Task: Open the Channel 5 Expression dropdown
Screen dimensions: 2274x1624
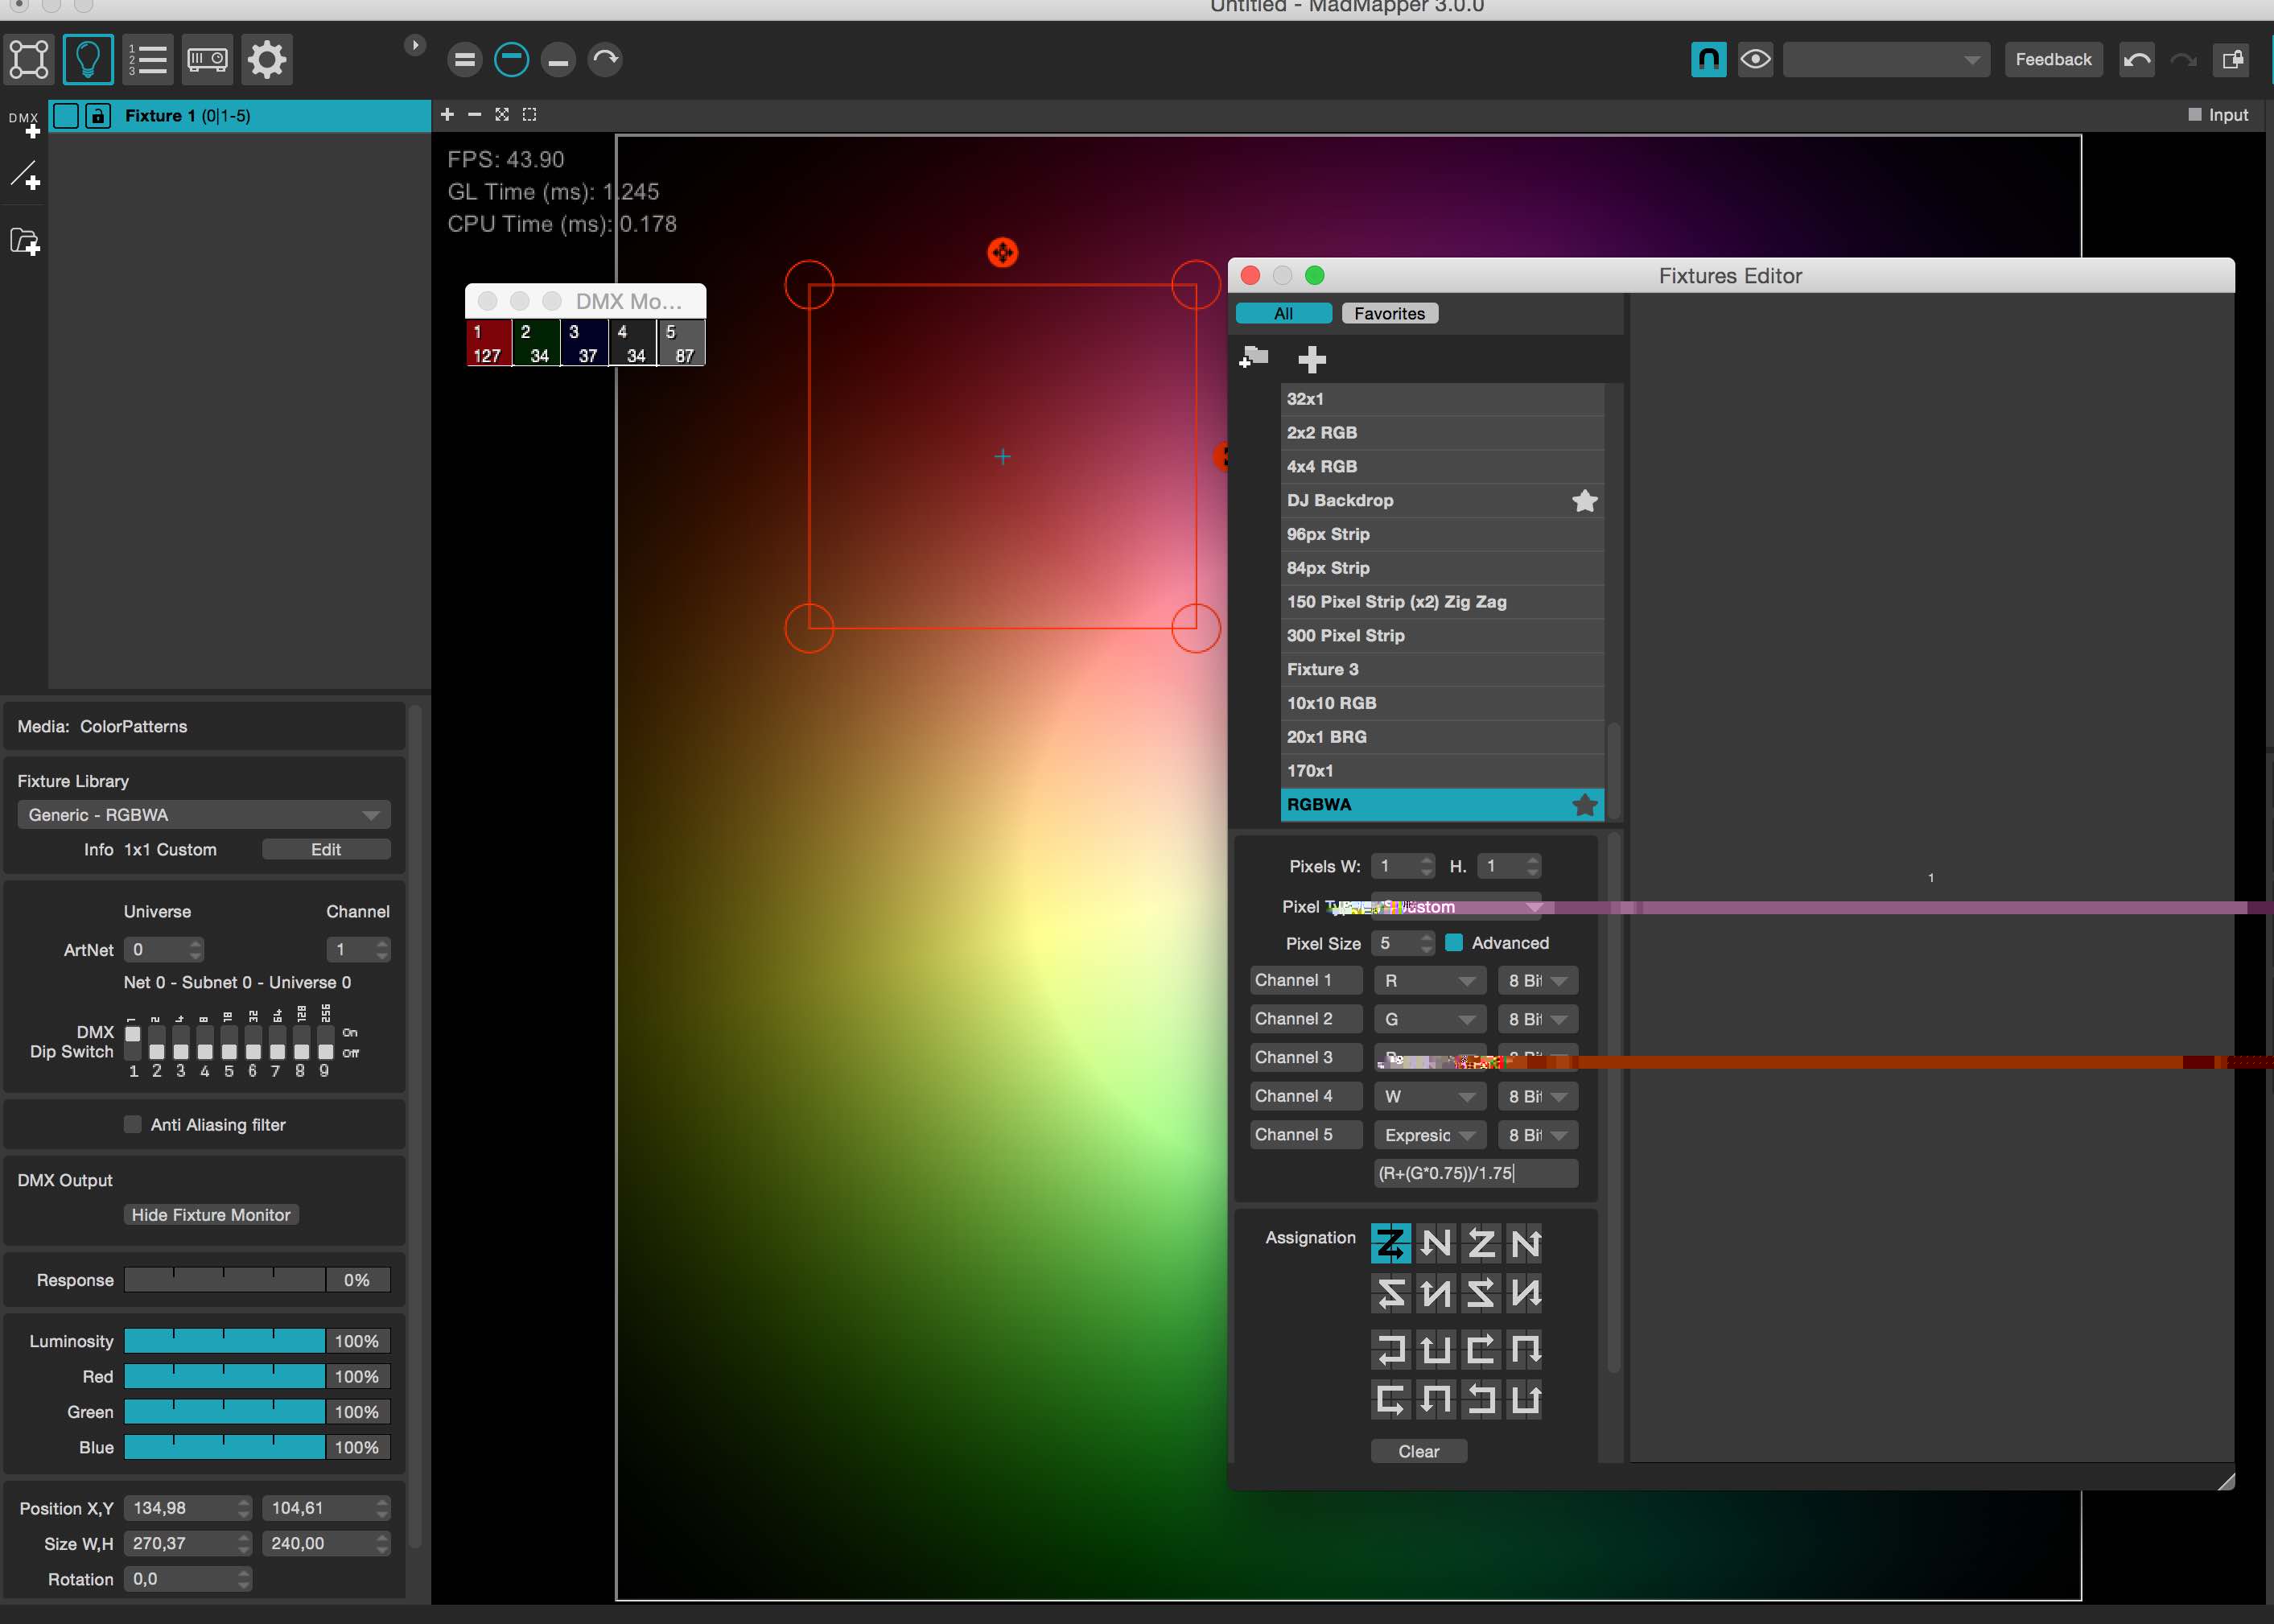Action: [x=1428, y=1135]
